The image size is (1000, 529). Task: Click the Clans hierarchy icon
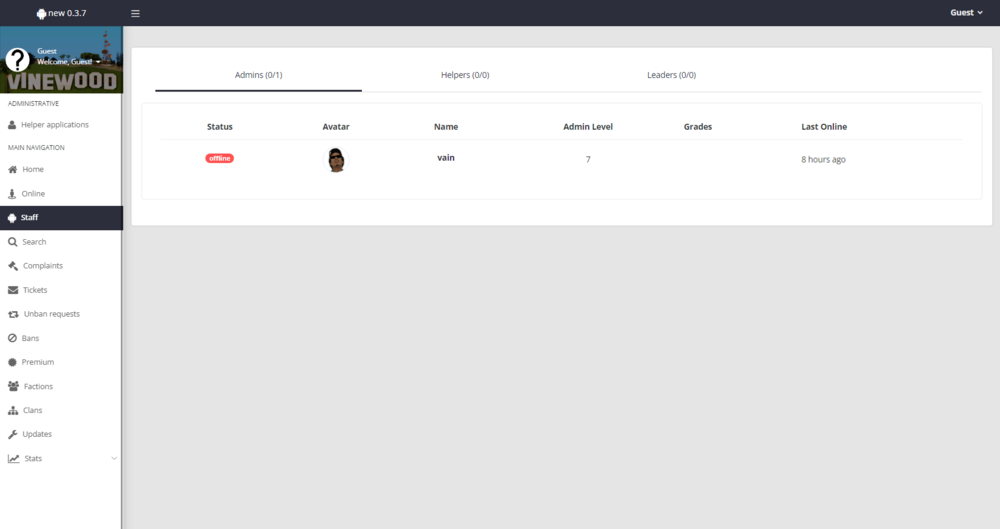point(13,410)
